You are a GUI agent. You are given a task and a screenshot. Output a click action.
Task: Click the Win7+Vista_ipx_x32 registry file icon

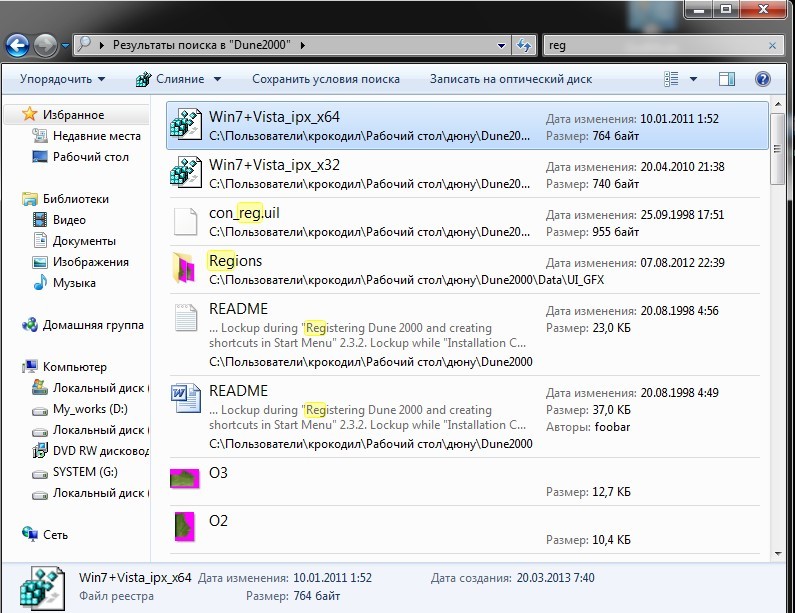click(x=186, y=172)
